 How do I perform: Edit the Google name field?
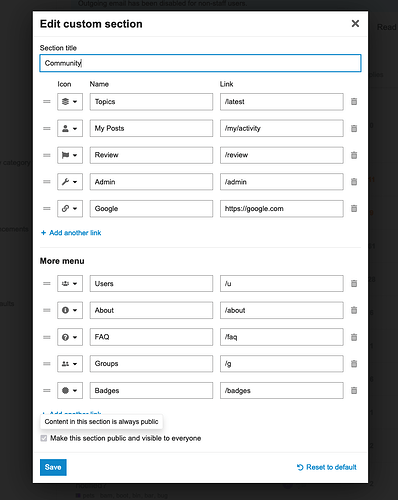[x=151, y=209]
